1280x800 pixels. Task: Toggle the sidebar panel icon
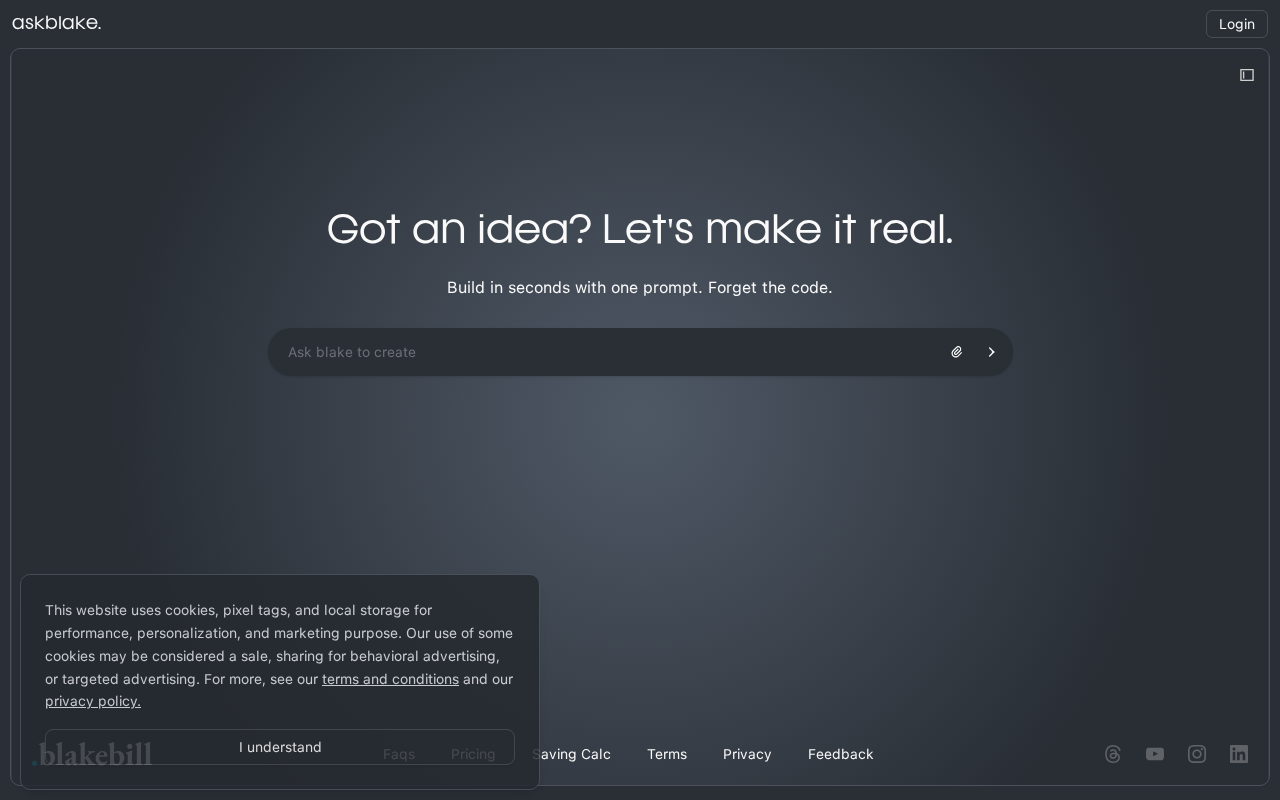(1247, 75)
